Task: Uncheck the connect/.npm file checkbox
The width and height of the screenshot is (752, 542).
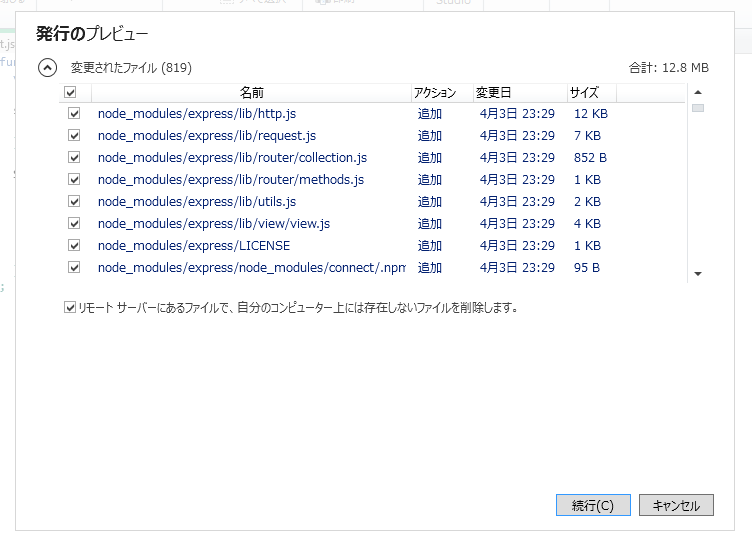Action: click(x=74, y=267)
